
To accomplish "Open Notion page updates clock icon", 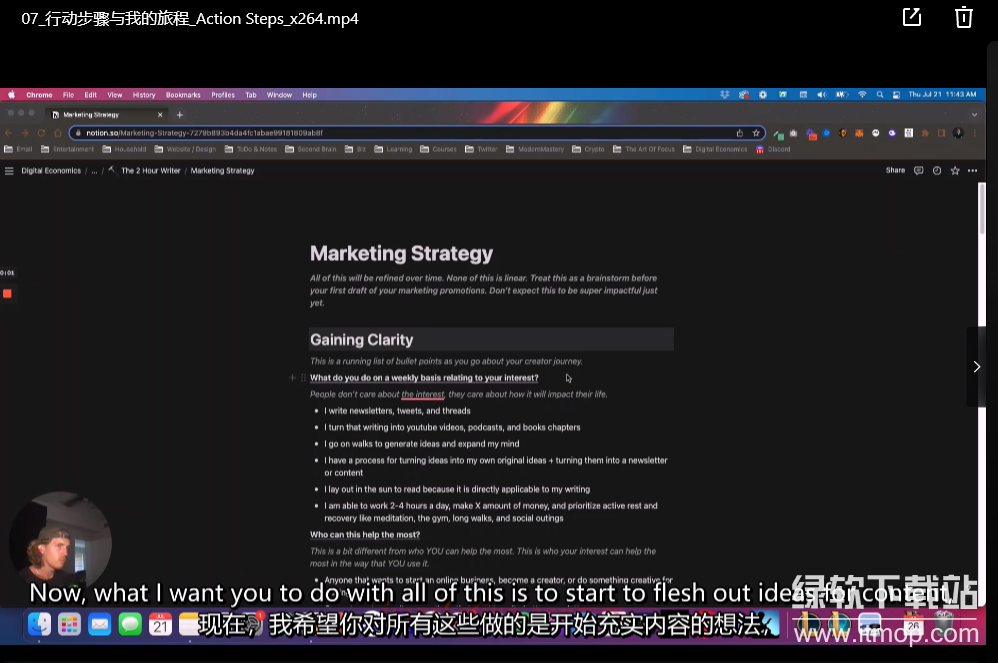I will click(x=937, y=171).
